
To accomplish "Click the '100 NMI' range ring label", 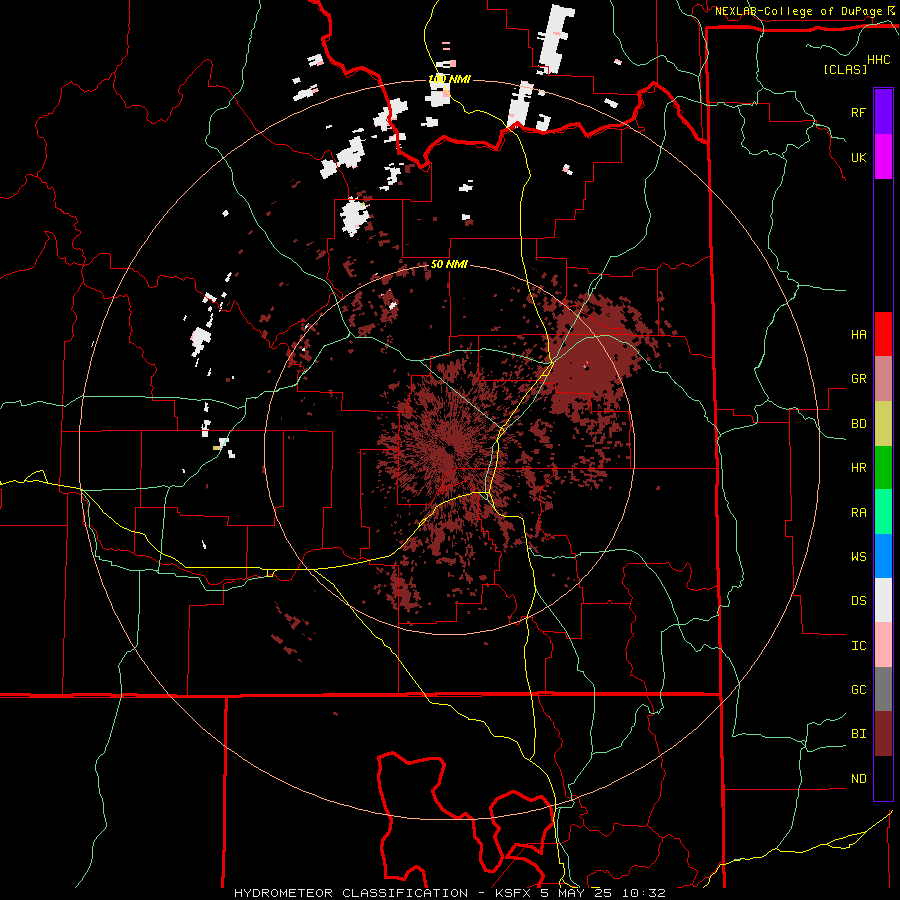I will [x=449, y=79].
